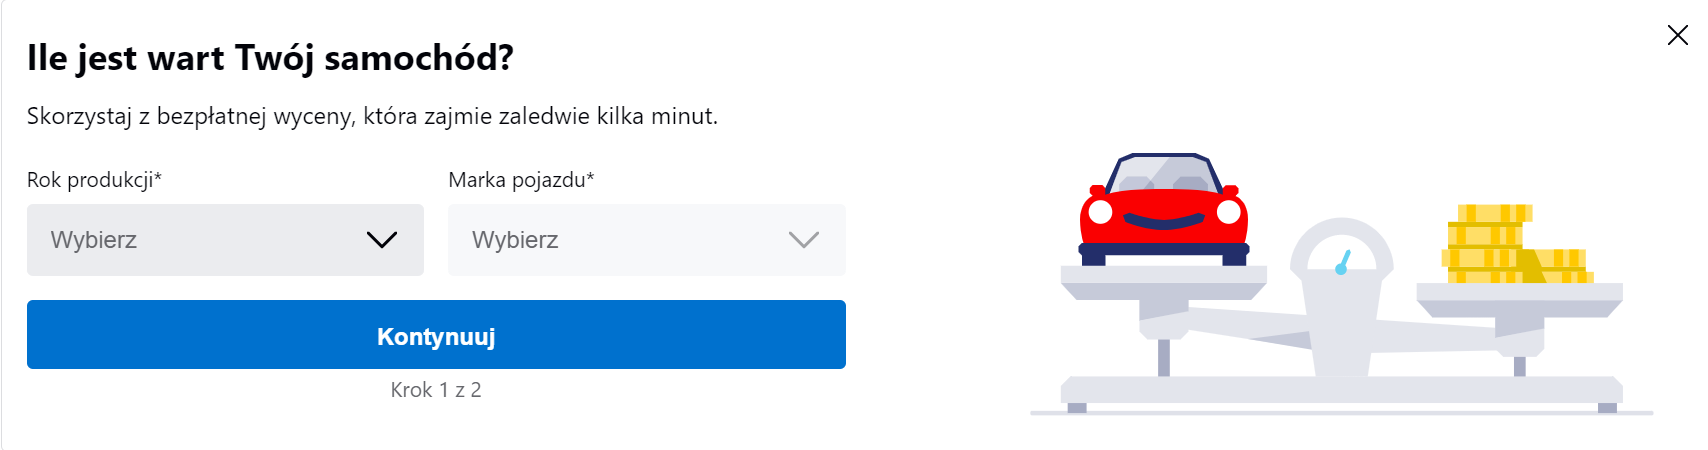Image resolution: width=1708 pixels, height=450 pixels.
Task: Click the car's windshield
Action: pos(1164,175)
